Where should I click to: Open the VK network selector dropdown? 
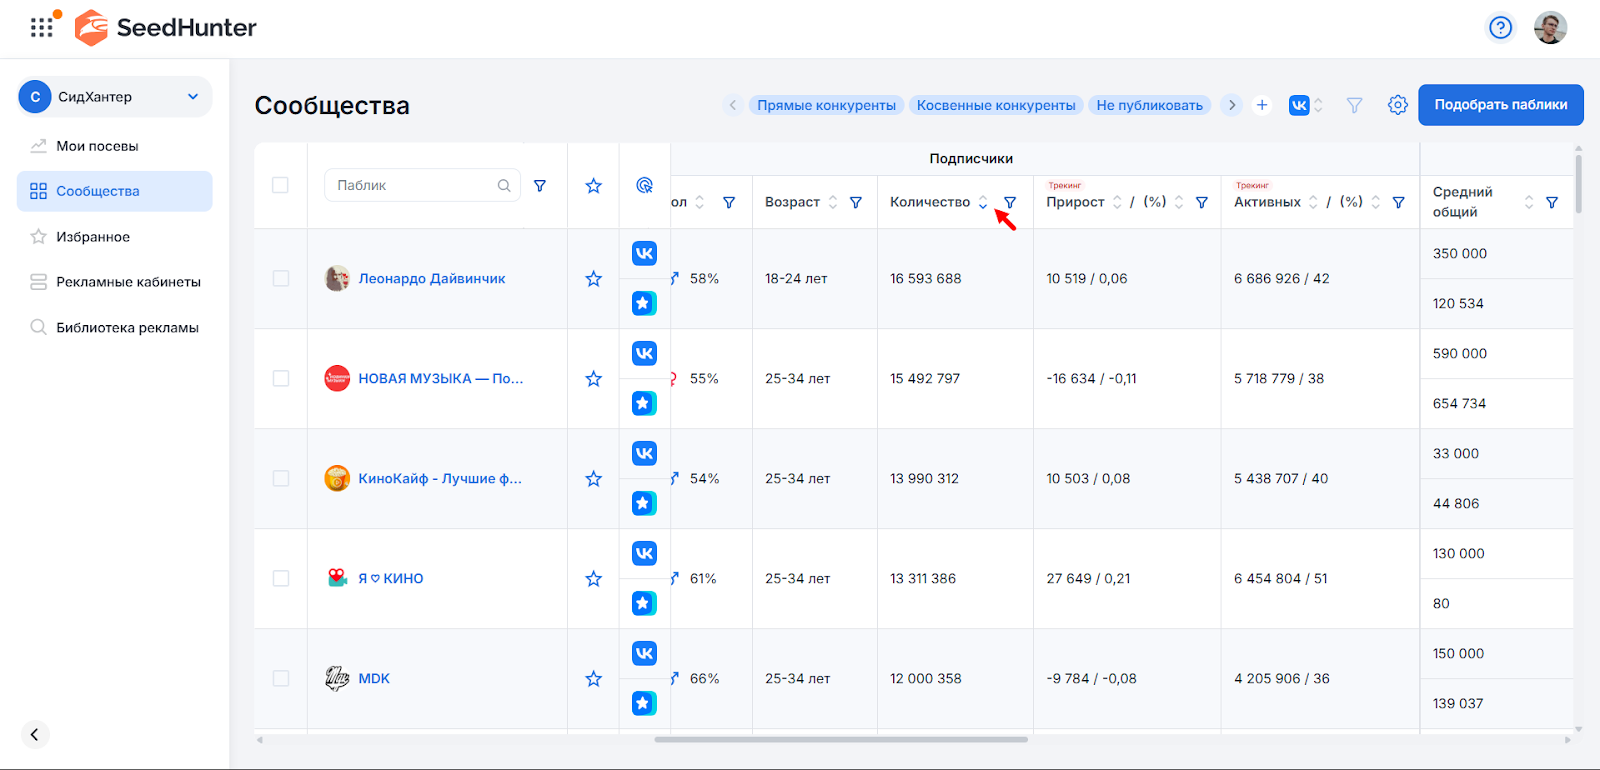[x=1306, y=105]
